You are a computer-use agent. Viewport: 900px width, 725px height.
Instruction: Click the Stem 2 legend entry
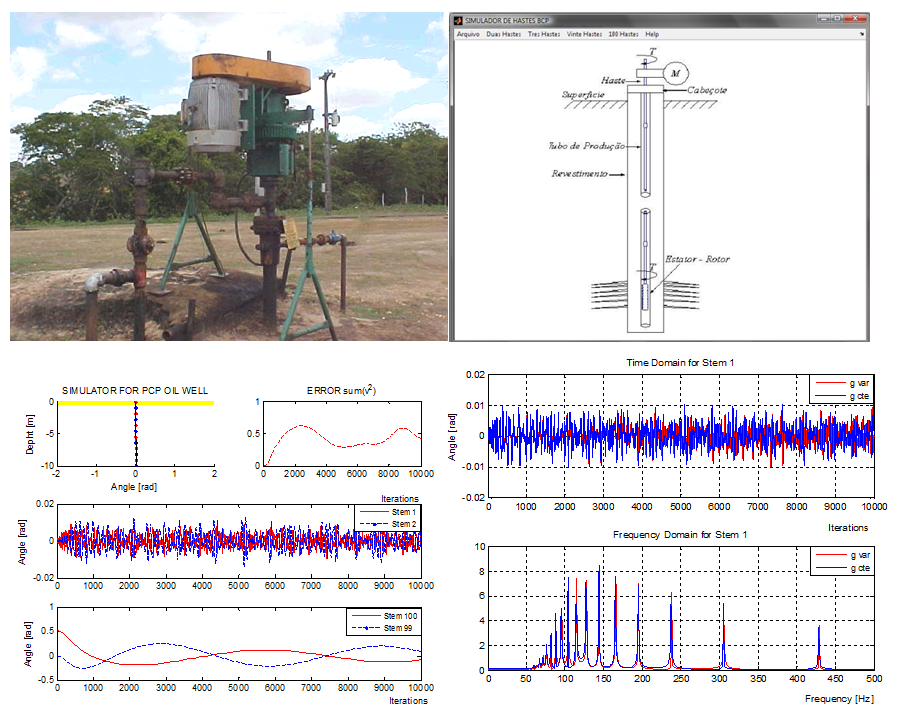pos(402,523)
